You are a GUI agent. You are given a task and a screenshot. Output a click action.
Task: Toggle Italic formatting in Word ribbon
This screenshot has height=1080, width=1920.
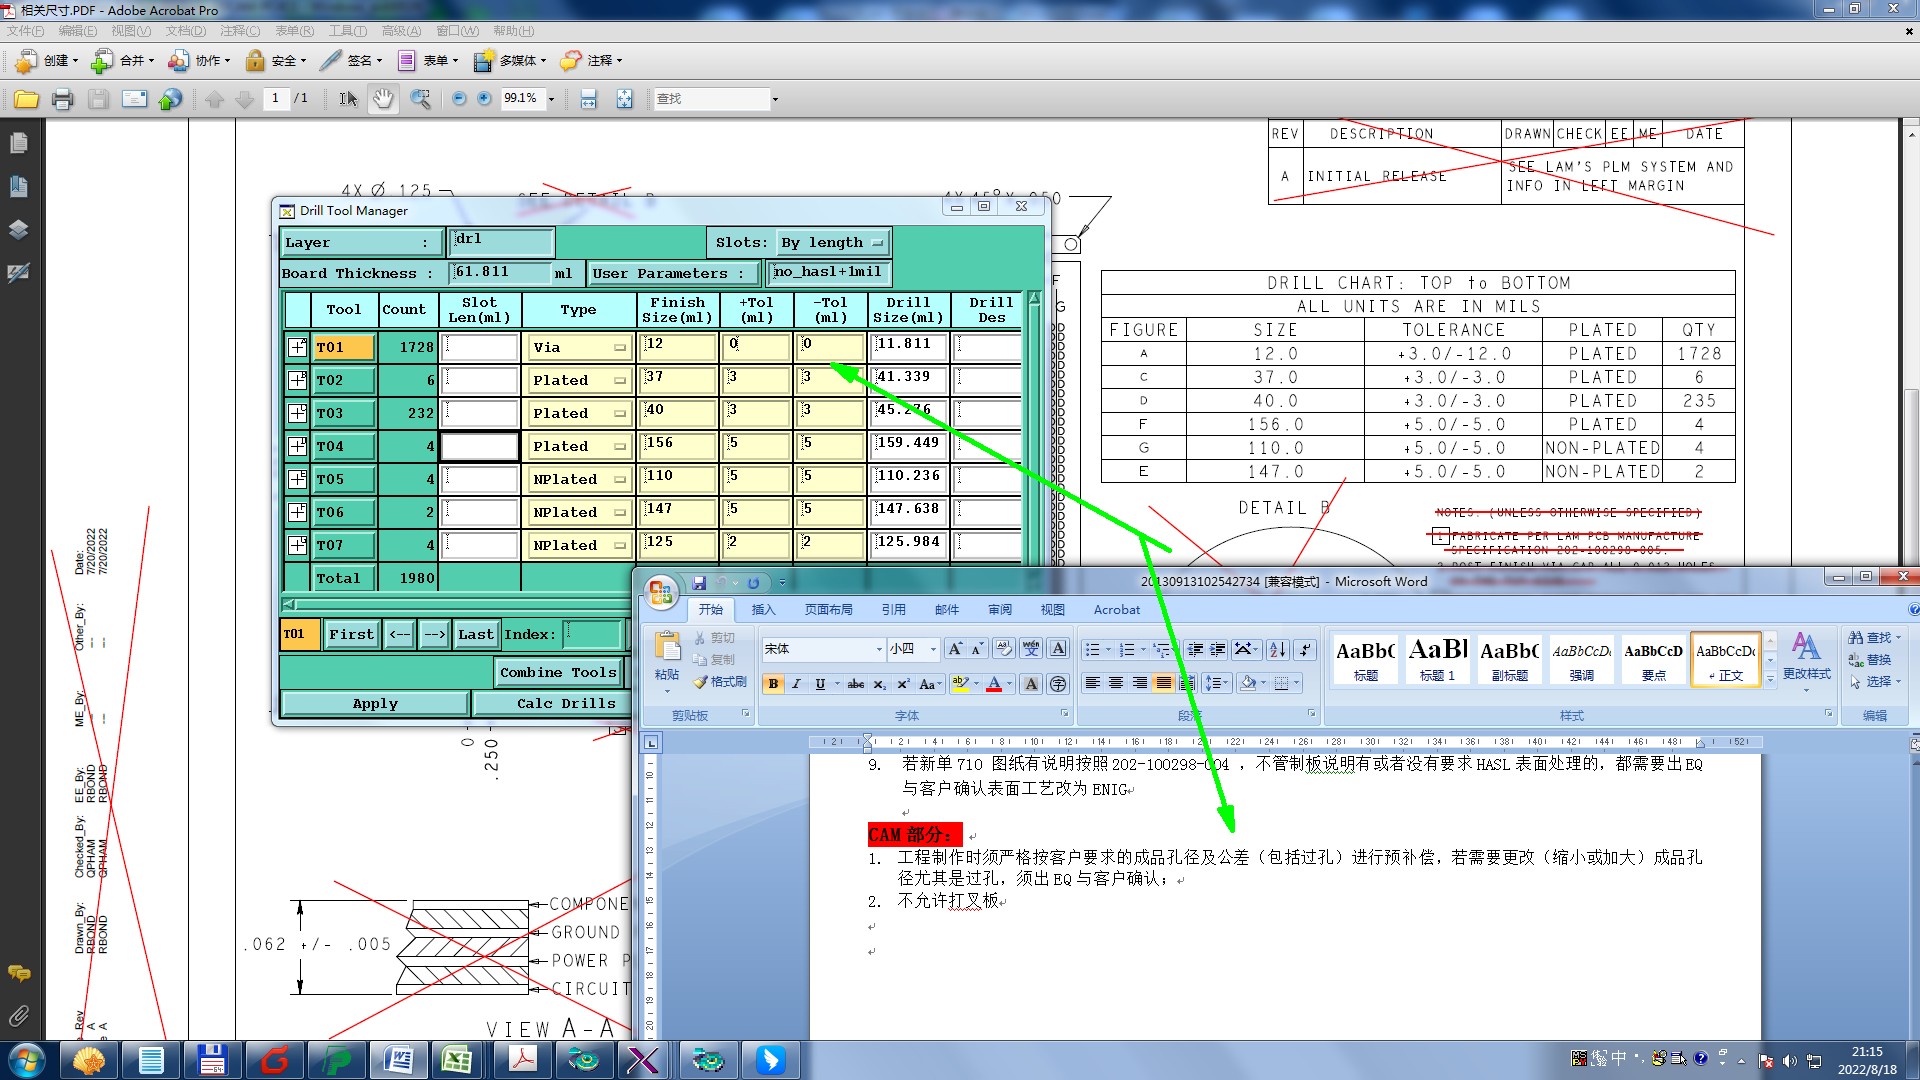tap(796, 684)
